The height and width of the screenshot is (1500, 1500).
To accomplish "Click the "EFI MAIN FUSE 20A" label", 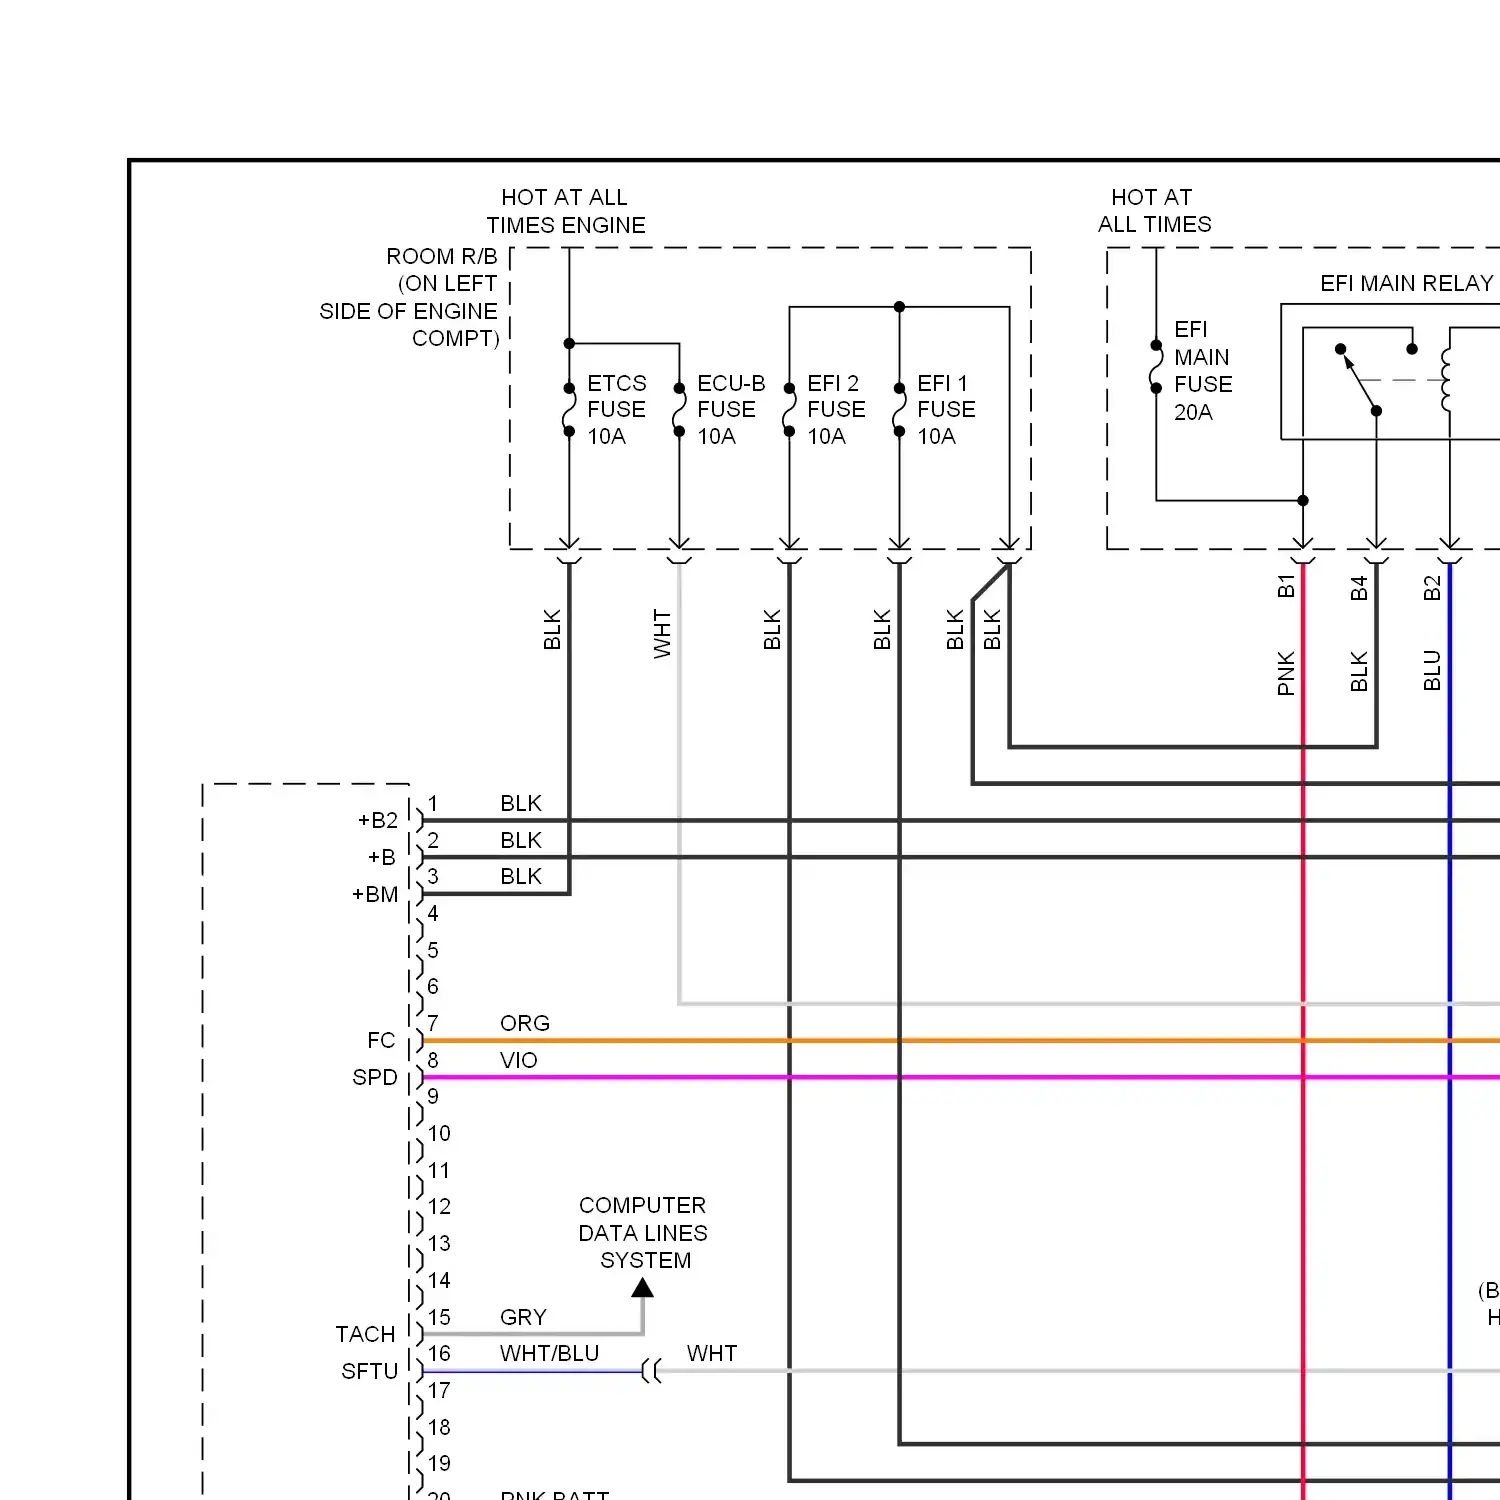I will pos(1203,370).
